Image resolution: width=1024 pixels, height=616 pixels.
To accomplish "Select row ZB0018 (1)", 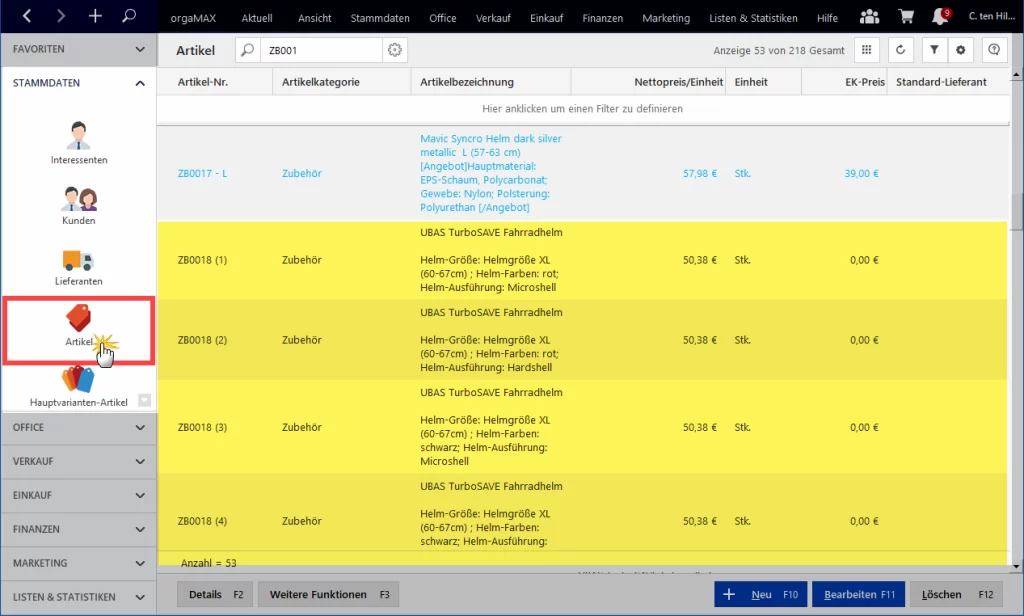I will [583, 260].
